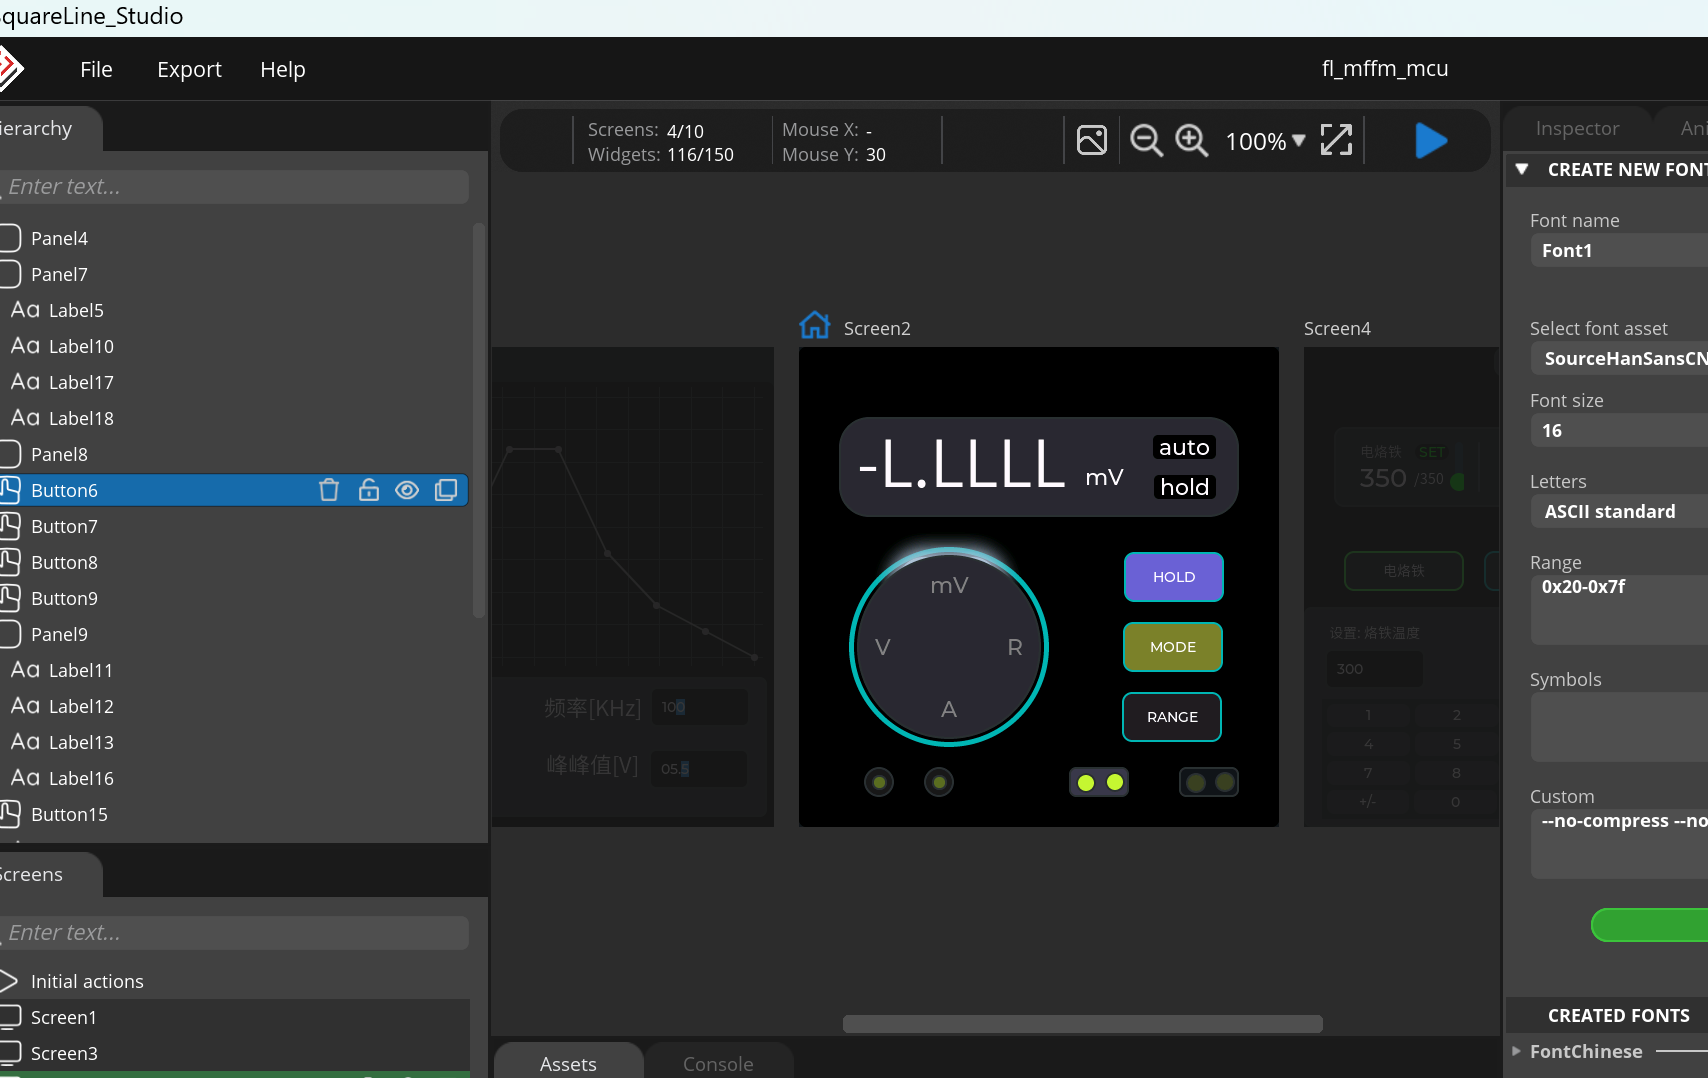Toggle the lock icon on Button6
Viewport: 1708px width, 1078px height.
(369, 490)
